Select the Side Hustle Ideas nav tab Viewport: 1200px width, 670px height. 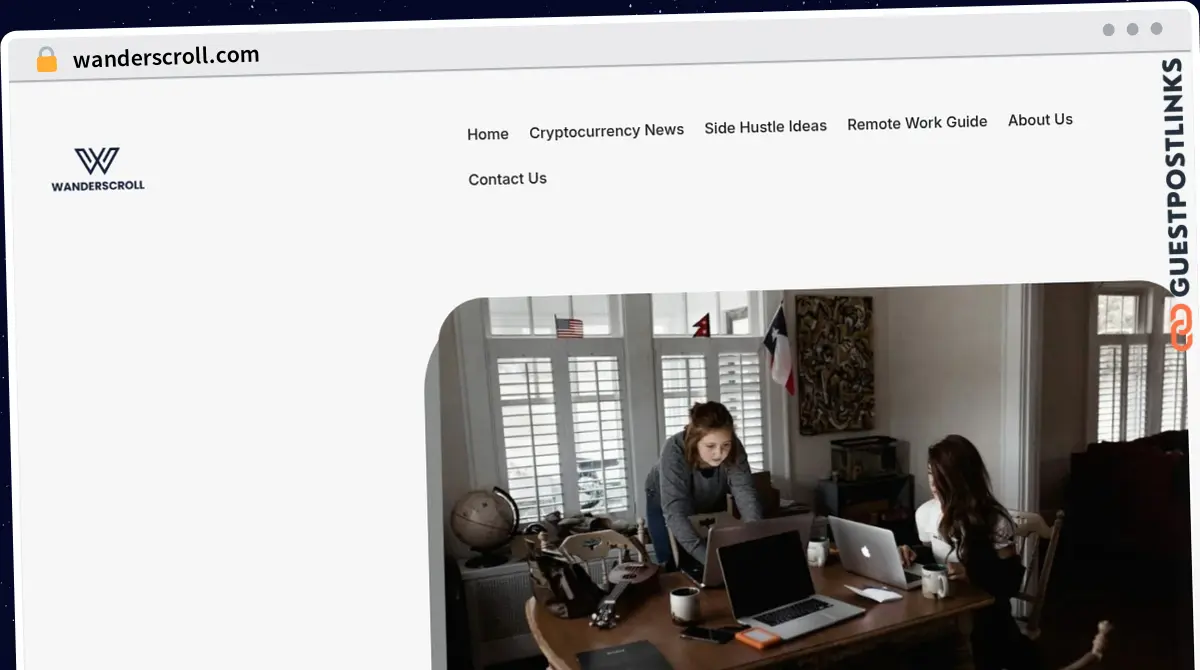[x=765, y=126]
